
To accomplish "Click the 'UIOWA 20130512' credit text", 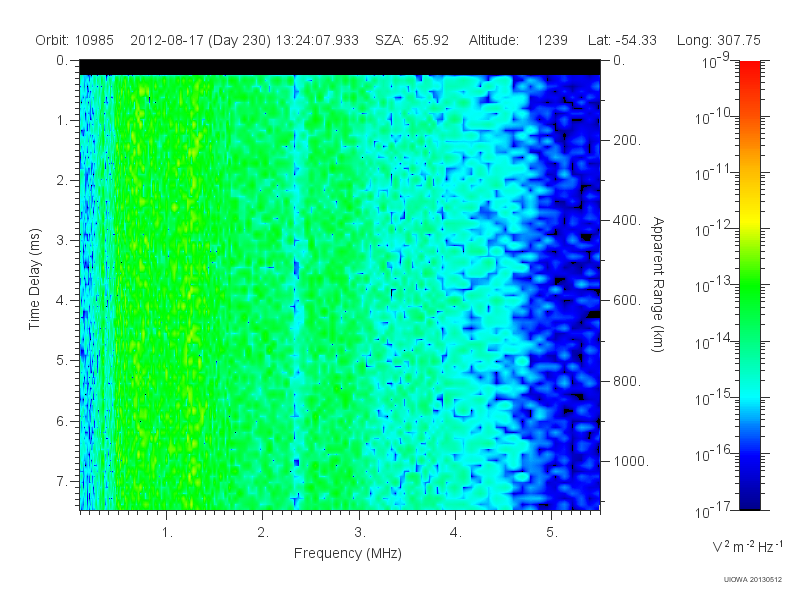I will pos(753,579).
